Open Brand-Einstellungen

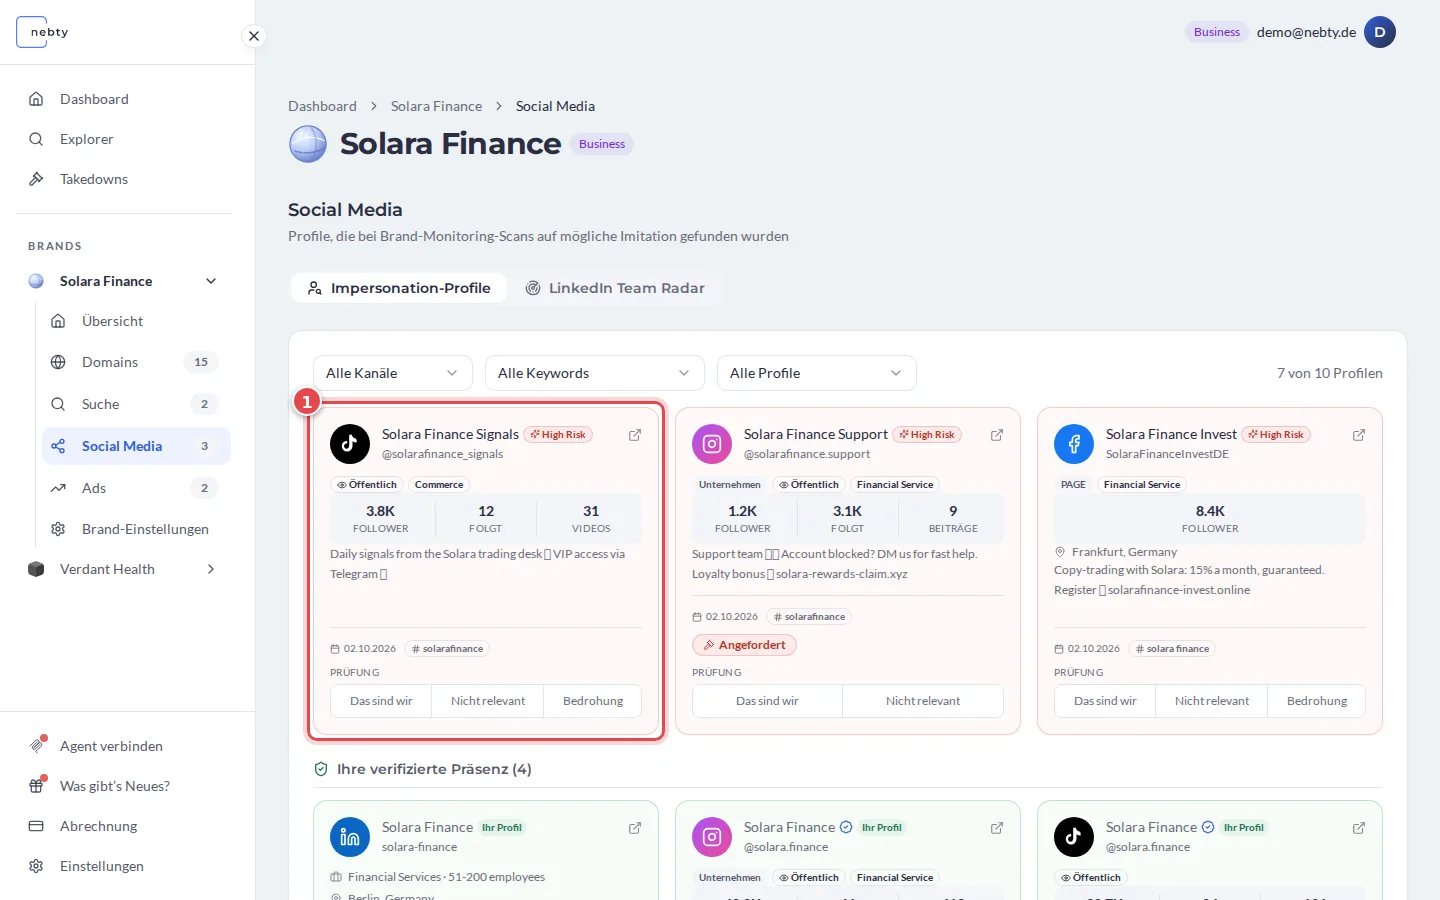[136, 529]
